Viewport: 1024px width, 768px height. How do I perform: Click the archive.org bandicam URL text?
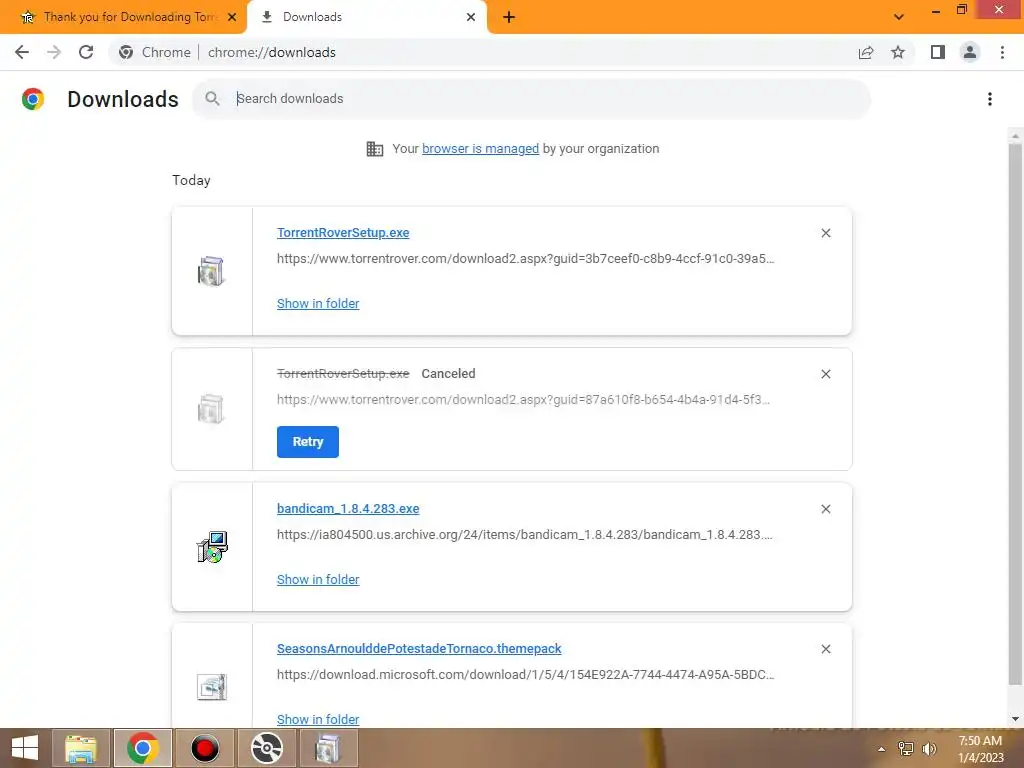pos(524,535)
